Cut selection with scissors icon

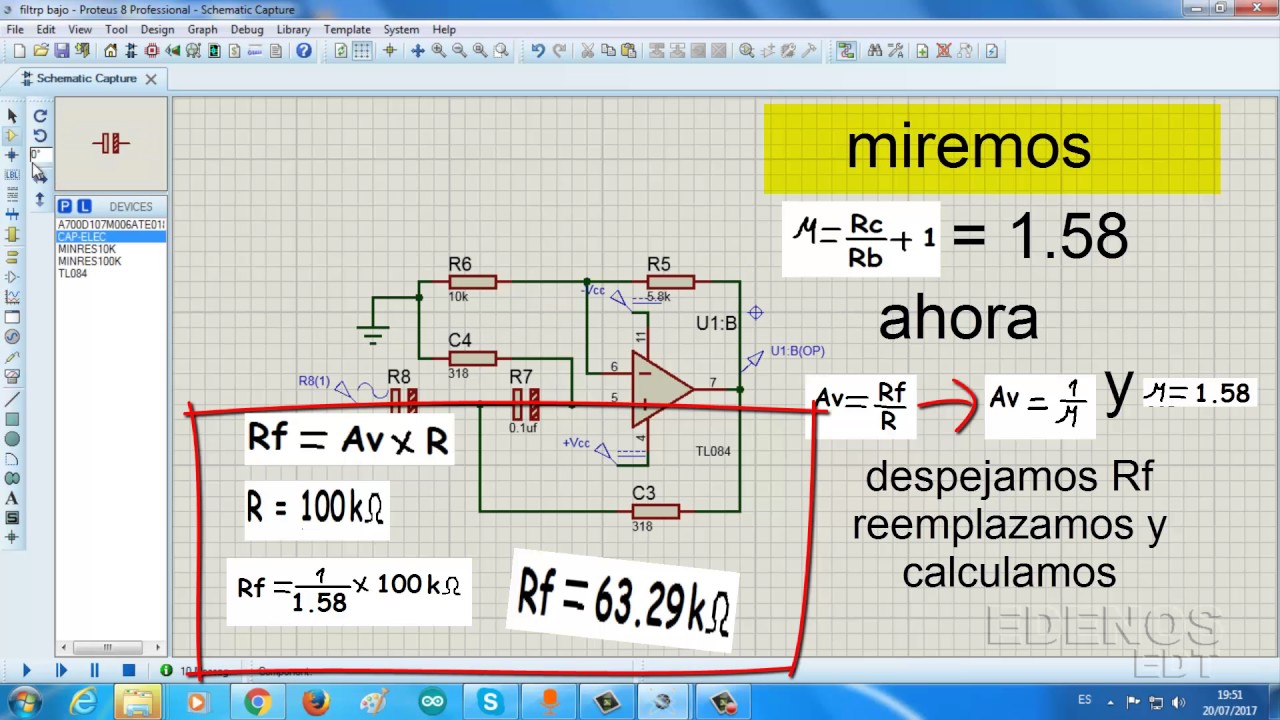coord(587,50)
